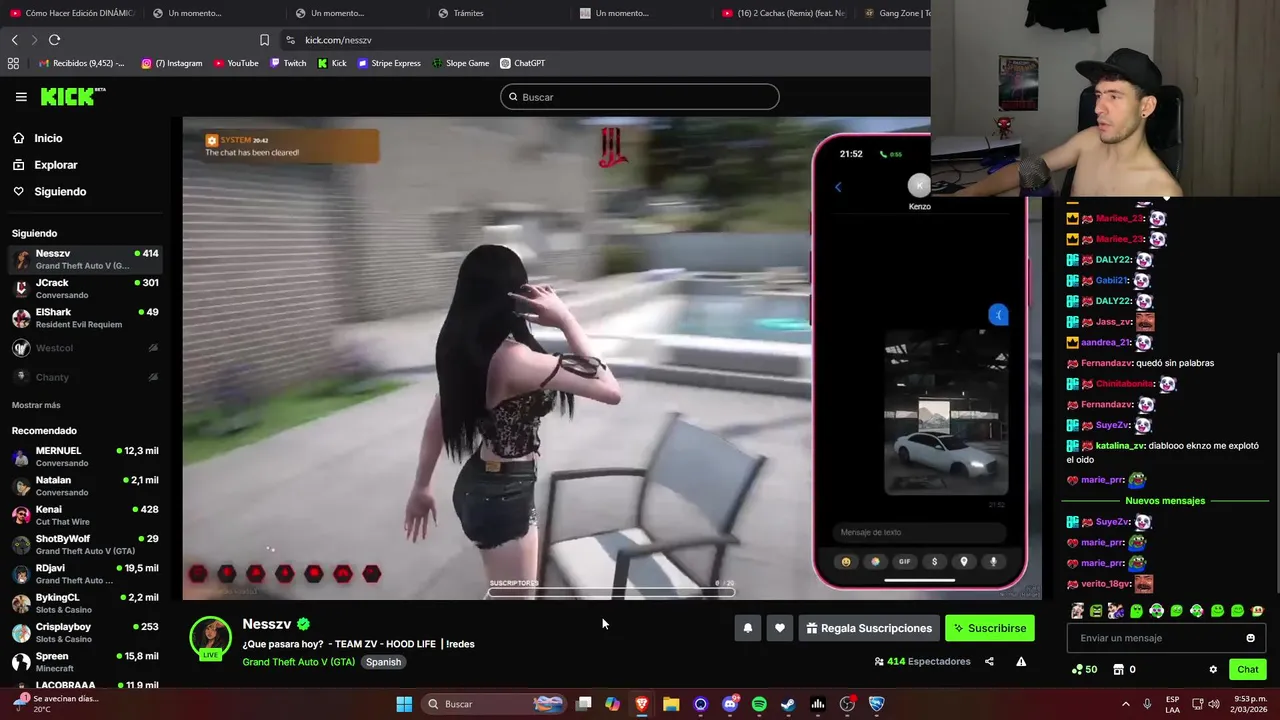This screenshot has width=1280, height=720.
Task: Open the Windows Start menu
Action: [404, 704]
